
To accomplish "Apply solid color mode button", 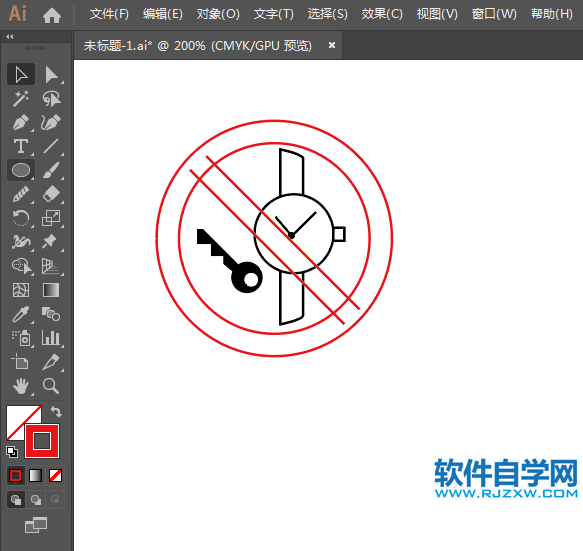I will pos(16,476).
